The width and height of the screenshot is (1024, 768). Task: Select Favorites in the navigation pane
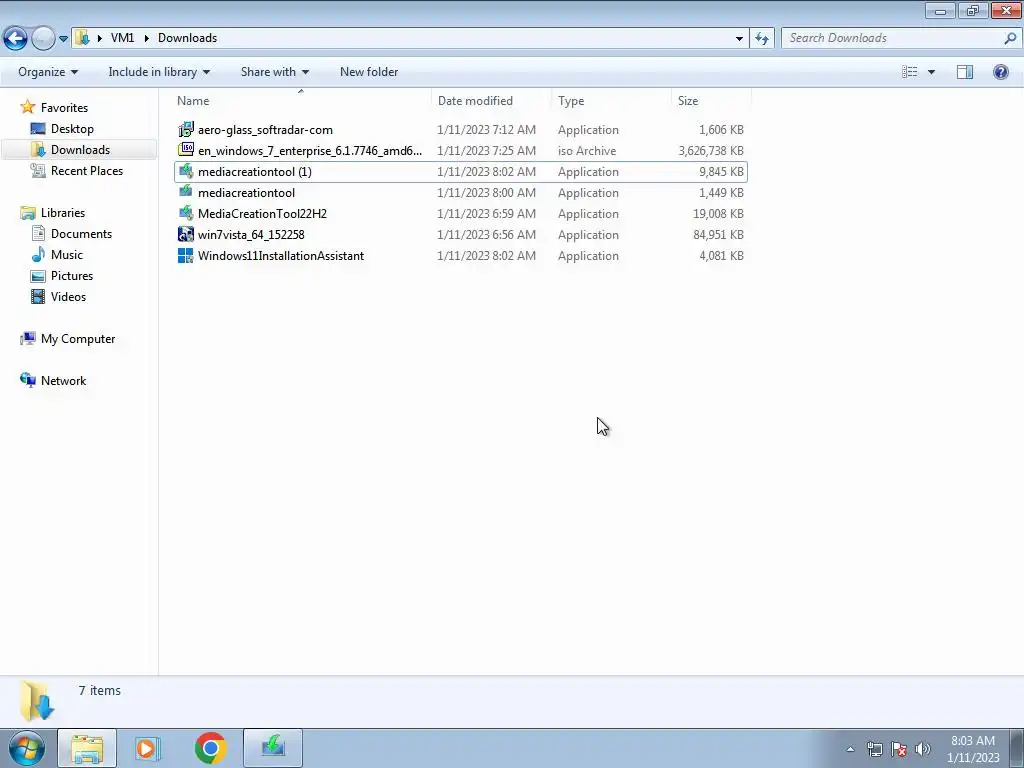click(64, 108)
